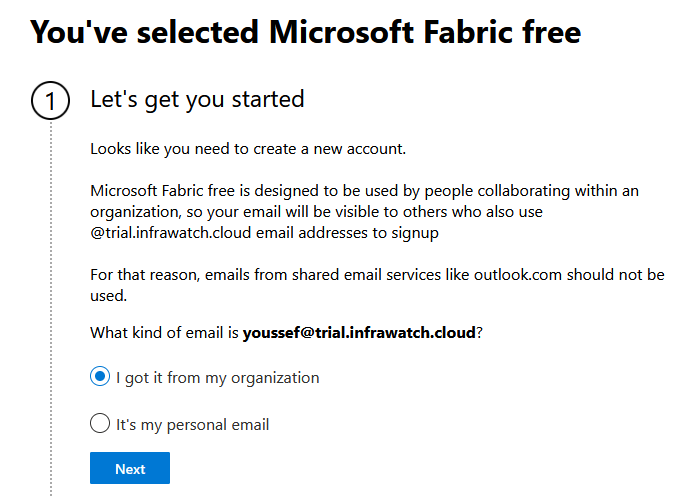
Task: Click the dotted vertical step progress line
Action: (x=51, y=300)
